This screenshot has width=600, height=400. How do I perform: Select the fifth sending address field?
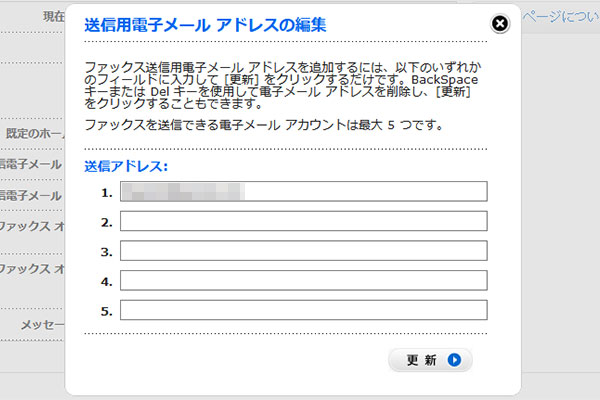pos(303,311)
